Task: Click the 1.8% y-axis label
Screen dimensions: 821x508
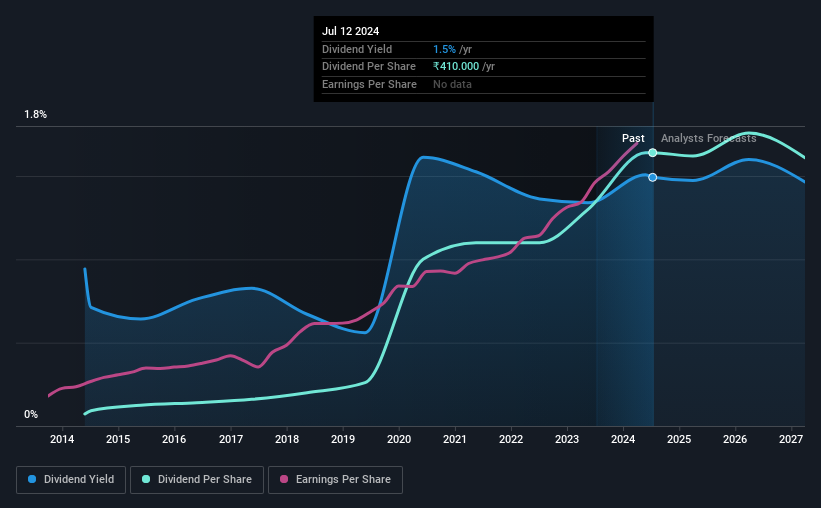Action: [x=36, y=114]
